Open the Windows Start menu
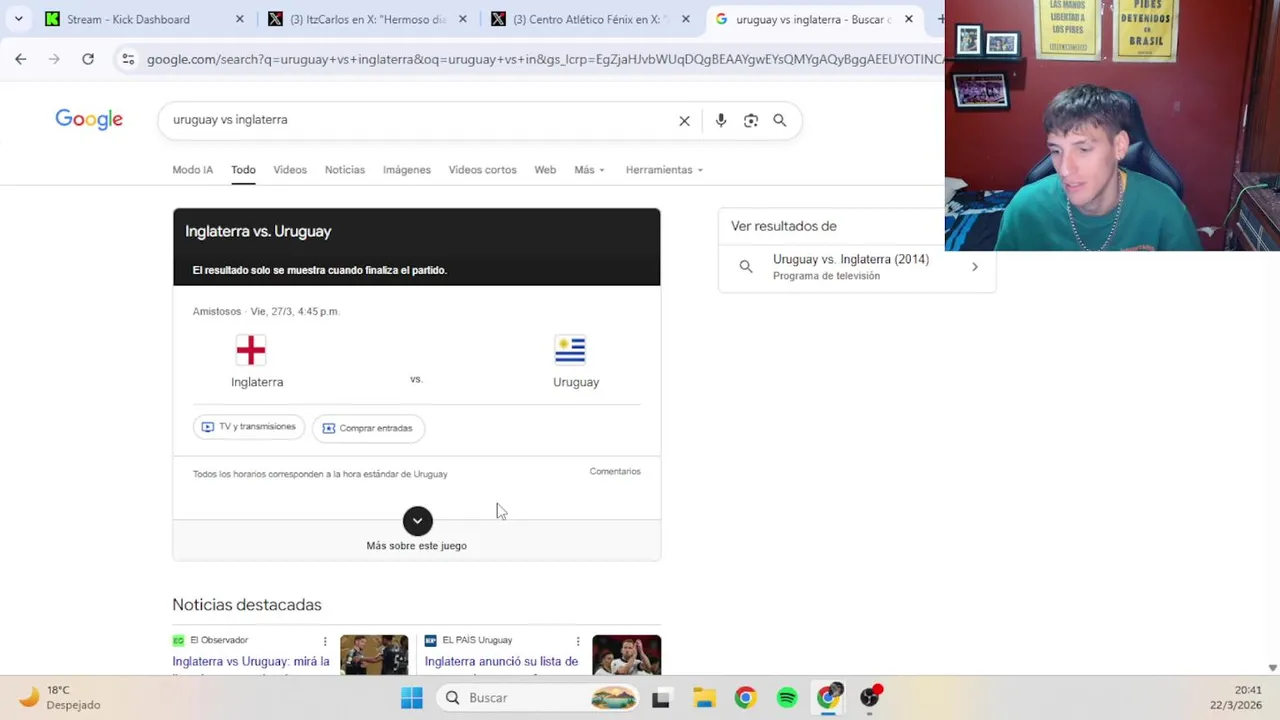Image resolution: width=1280 pixels, height=720 pixels. tap(412, 698)
